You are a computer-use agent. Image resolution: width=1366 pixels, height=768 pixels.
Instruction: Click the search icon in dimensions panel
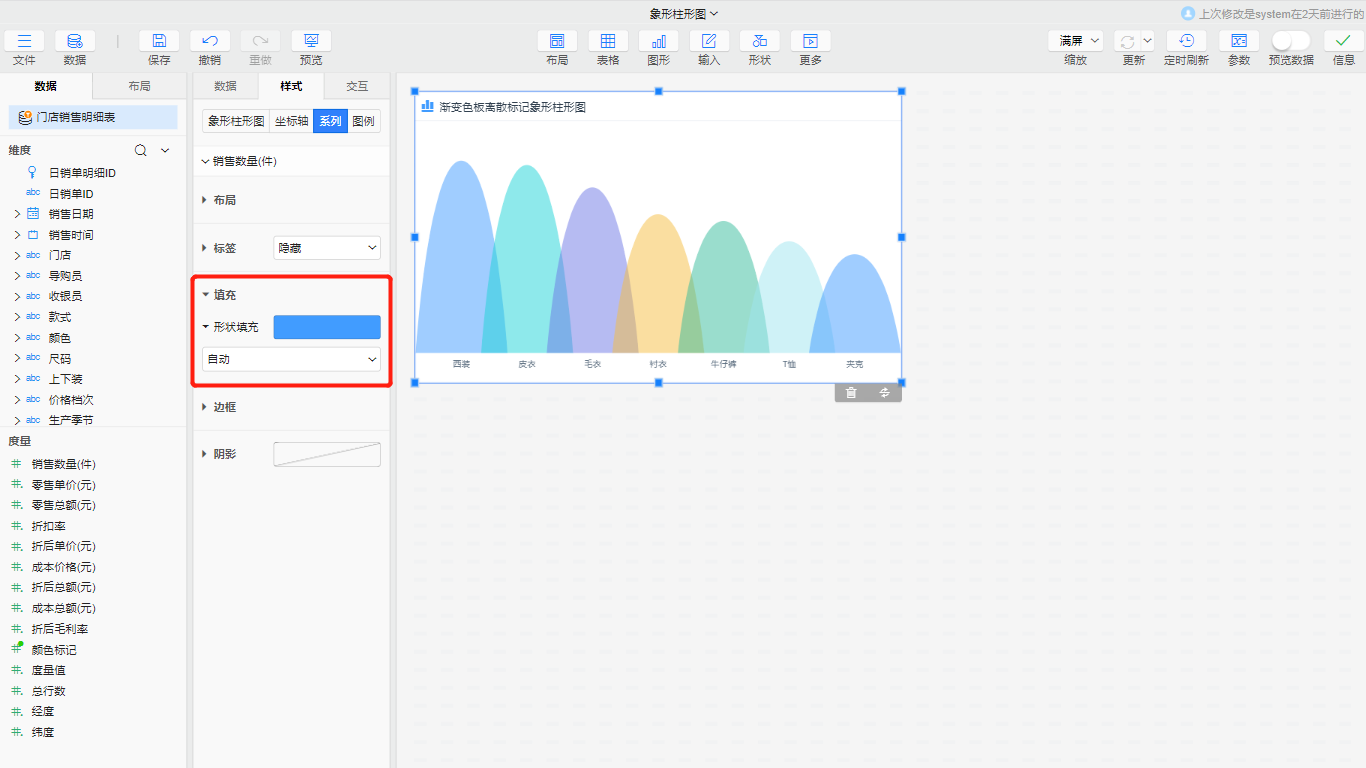coord(141,150)
